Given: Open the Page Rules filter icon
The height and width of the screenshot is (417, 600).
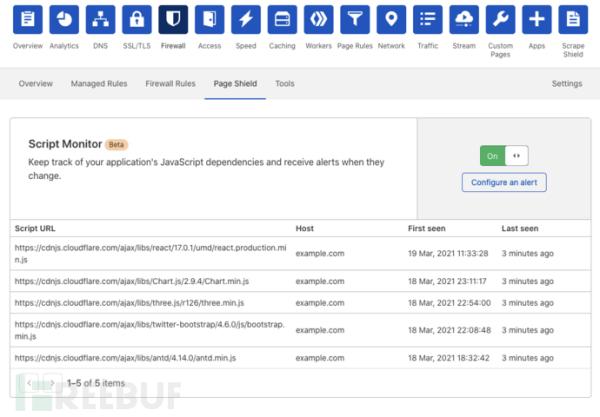Looking at the screenshot, I should (354, 19).
